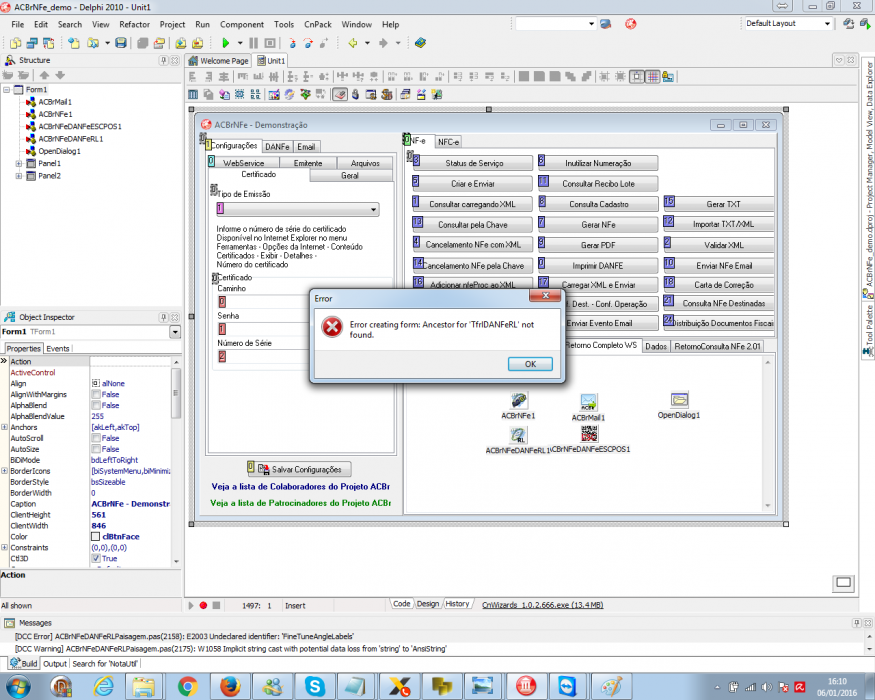Open the Refactor menu

click(134, 25)
